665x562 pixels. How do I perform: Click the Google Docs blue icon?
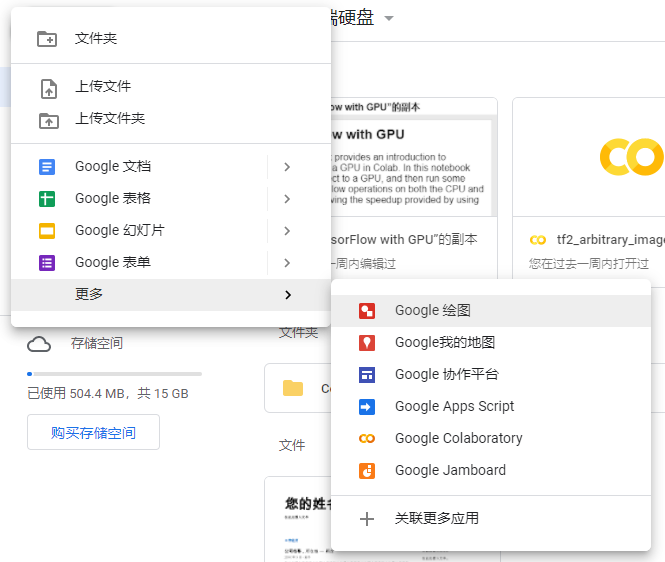[x=47, y=167]
